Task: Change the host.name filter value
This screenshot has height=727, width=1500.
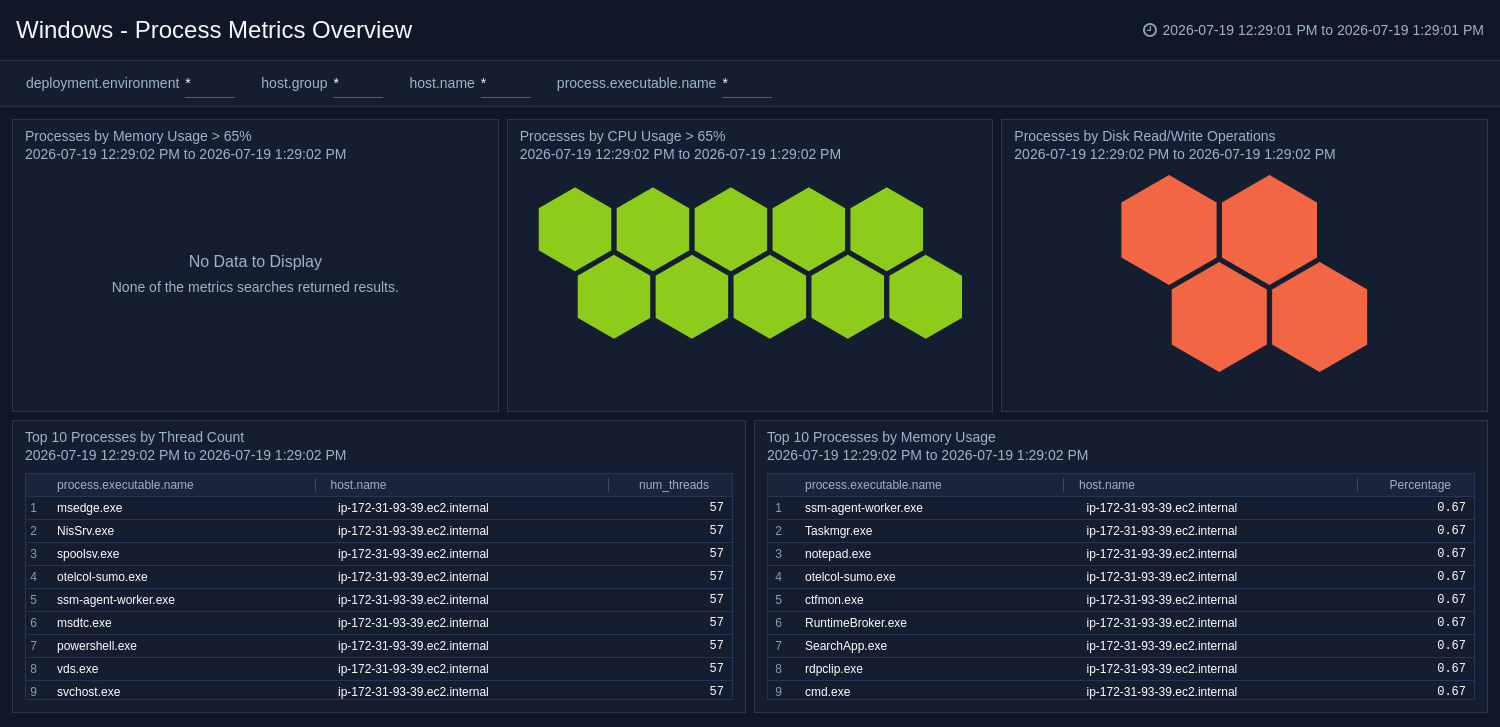Action: coord(506,84)
